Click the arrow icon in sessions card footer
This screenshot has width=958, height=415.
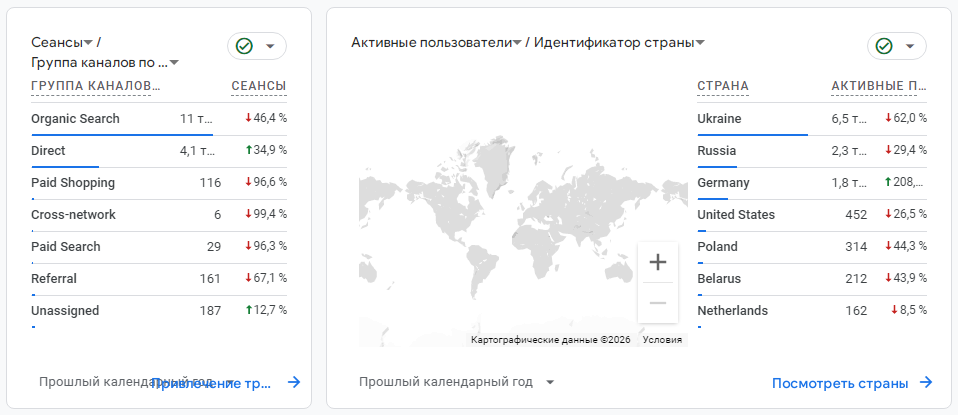click(x=294, y=382)
